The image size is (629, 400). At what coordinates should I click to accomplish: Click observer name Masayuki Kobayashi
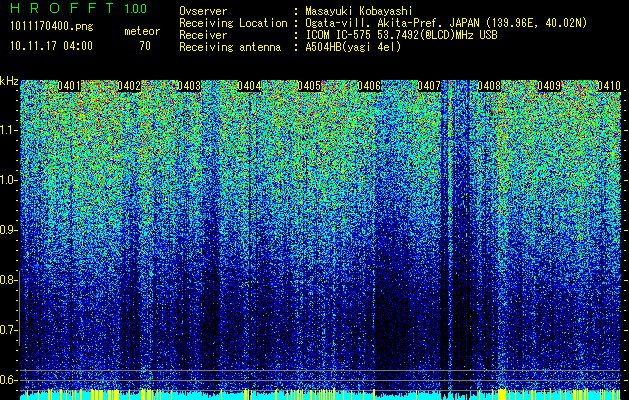click(359, 11)
